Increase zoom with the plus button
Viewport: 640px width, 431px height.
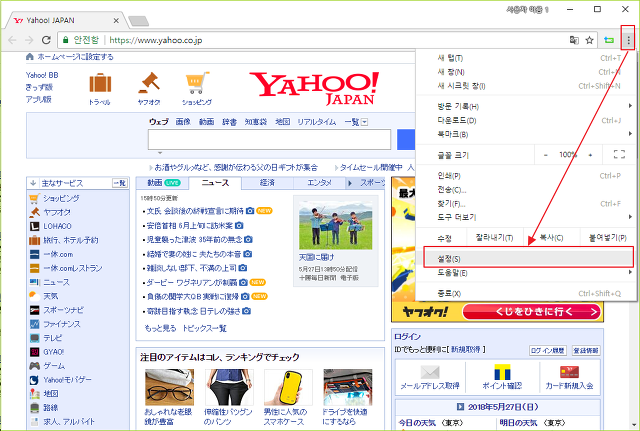[x=590, y=155]
